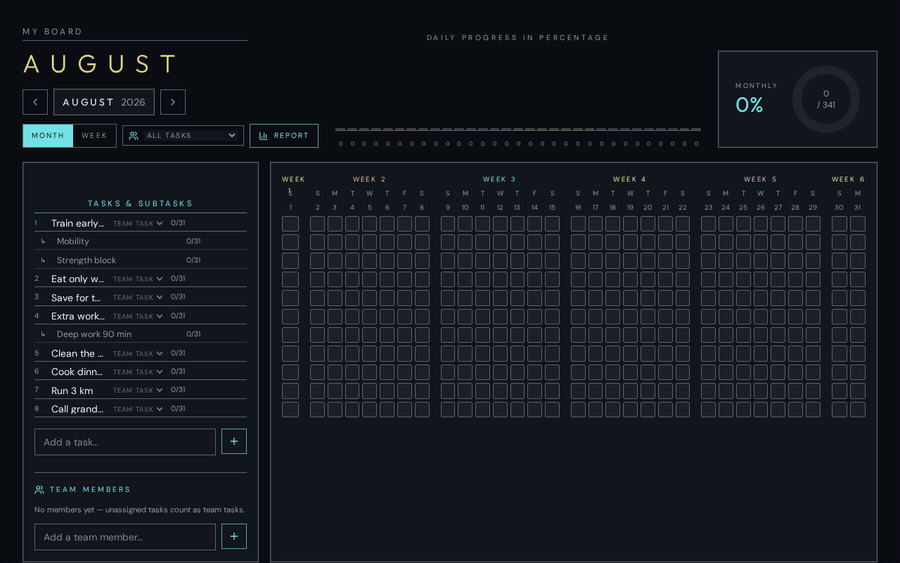Click the people icon in All Tasks filter
Image resolution: width=900 pixels, height=563 pixels.
[x=134, y=135]
